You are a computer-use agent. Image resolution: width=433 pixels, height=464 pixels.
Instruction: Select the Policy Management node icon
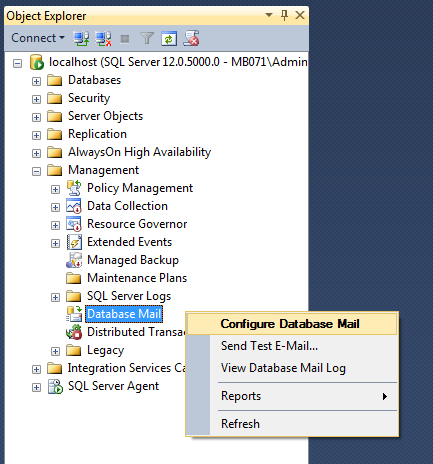click(74, 188)
